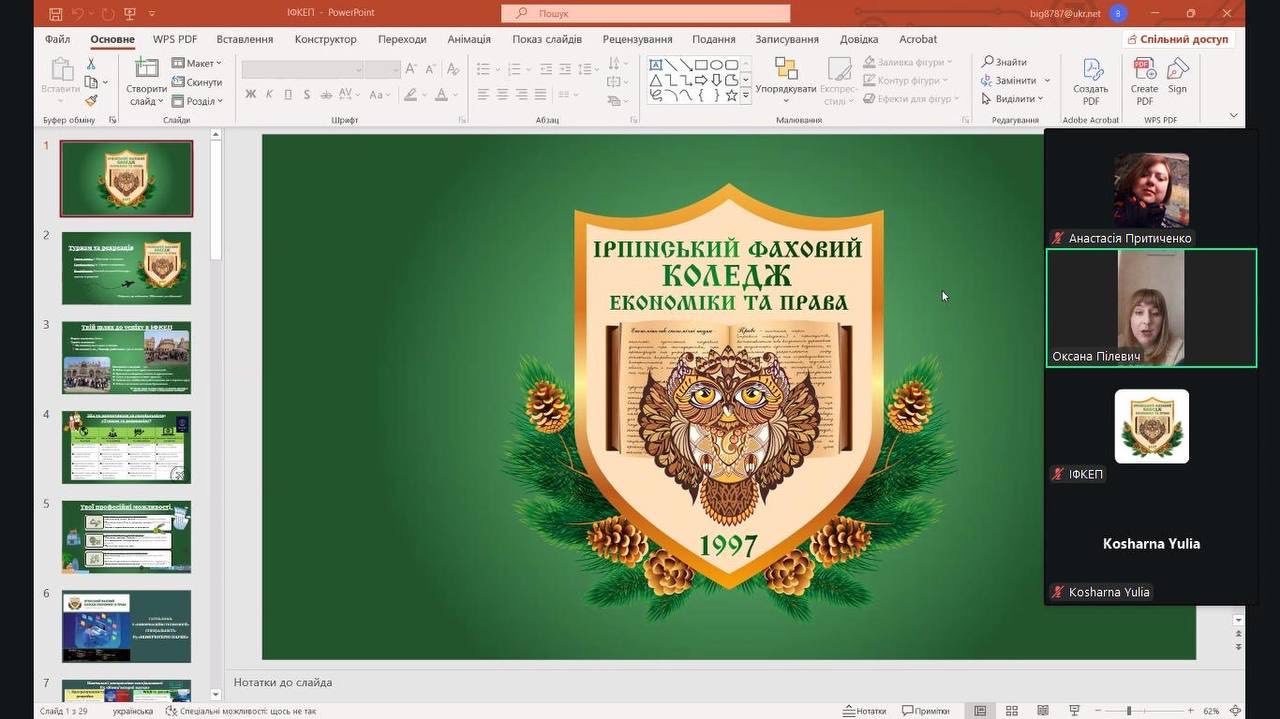Open the Макет layout dropdown
1280x719 pixels.
(196, 63)
